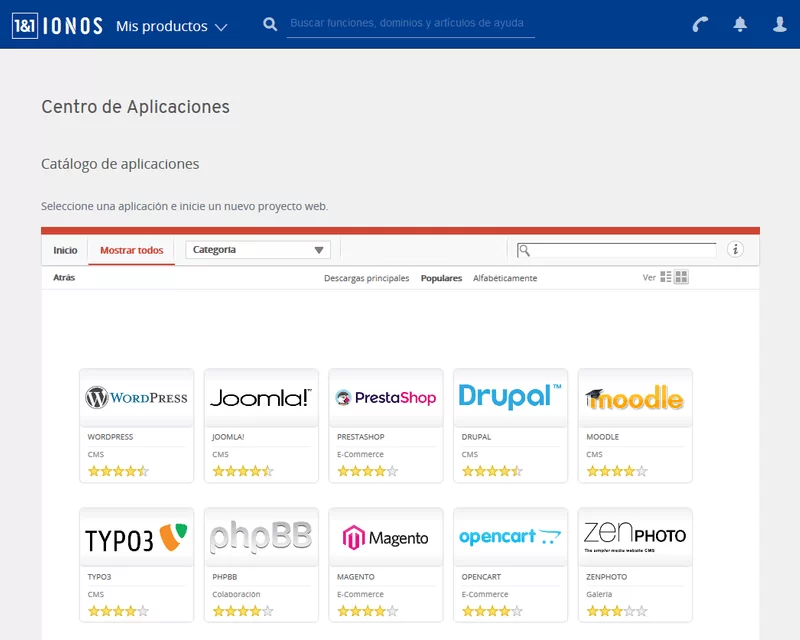Click the Drupal star rating
This screenshot has height=640, width=800.
pyautogui.click(x=492, y=471)
